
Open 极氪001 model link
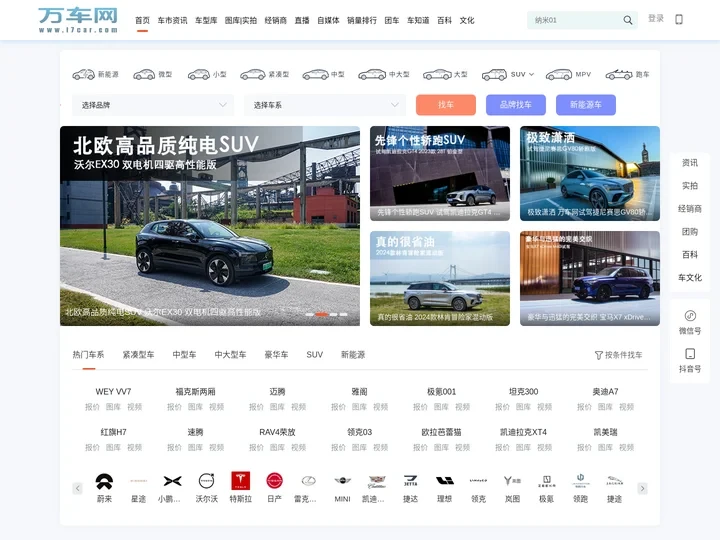pos(441,392)
